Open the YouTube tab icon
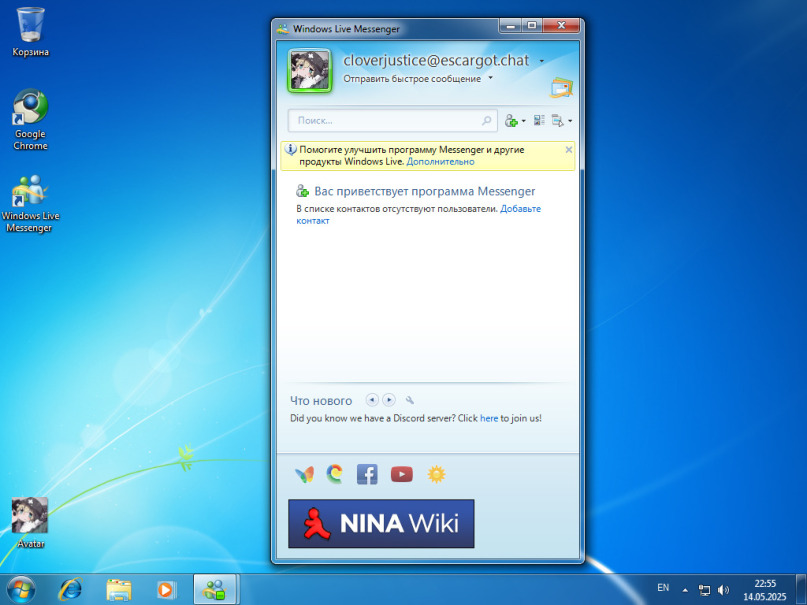This screenshot has width=807, height=605. tap(401, 474)
